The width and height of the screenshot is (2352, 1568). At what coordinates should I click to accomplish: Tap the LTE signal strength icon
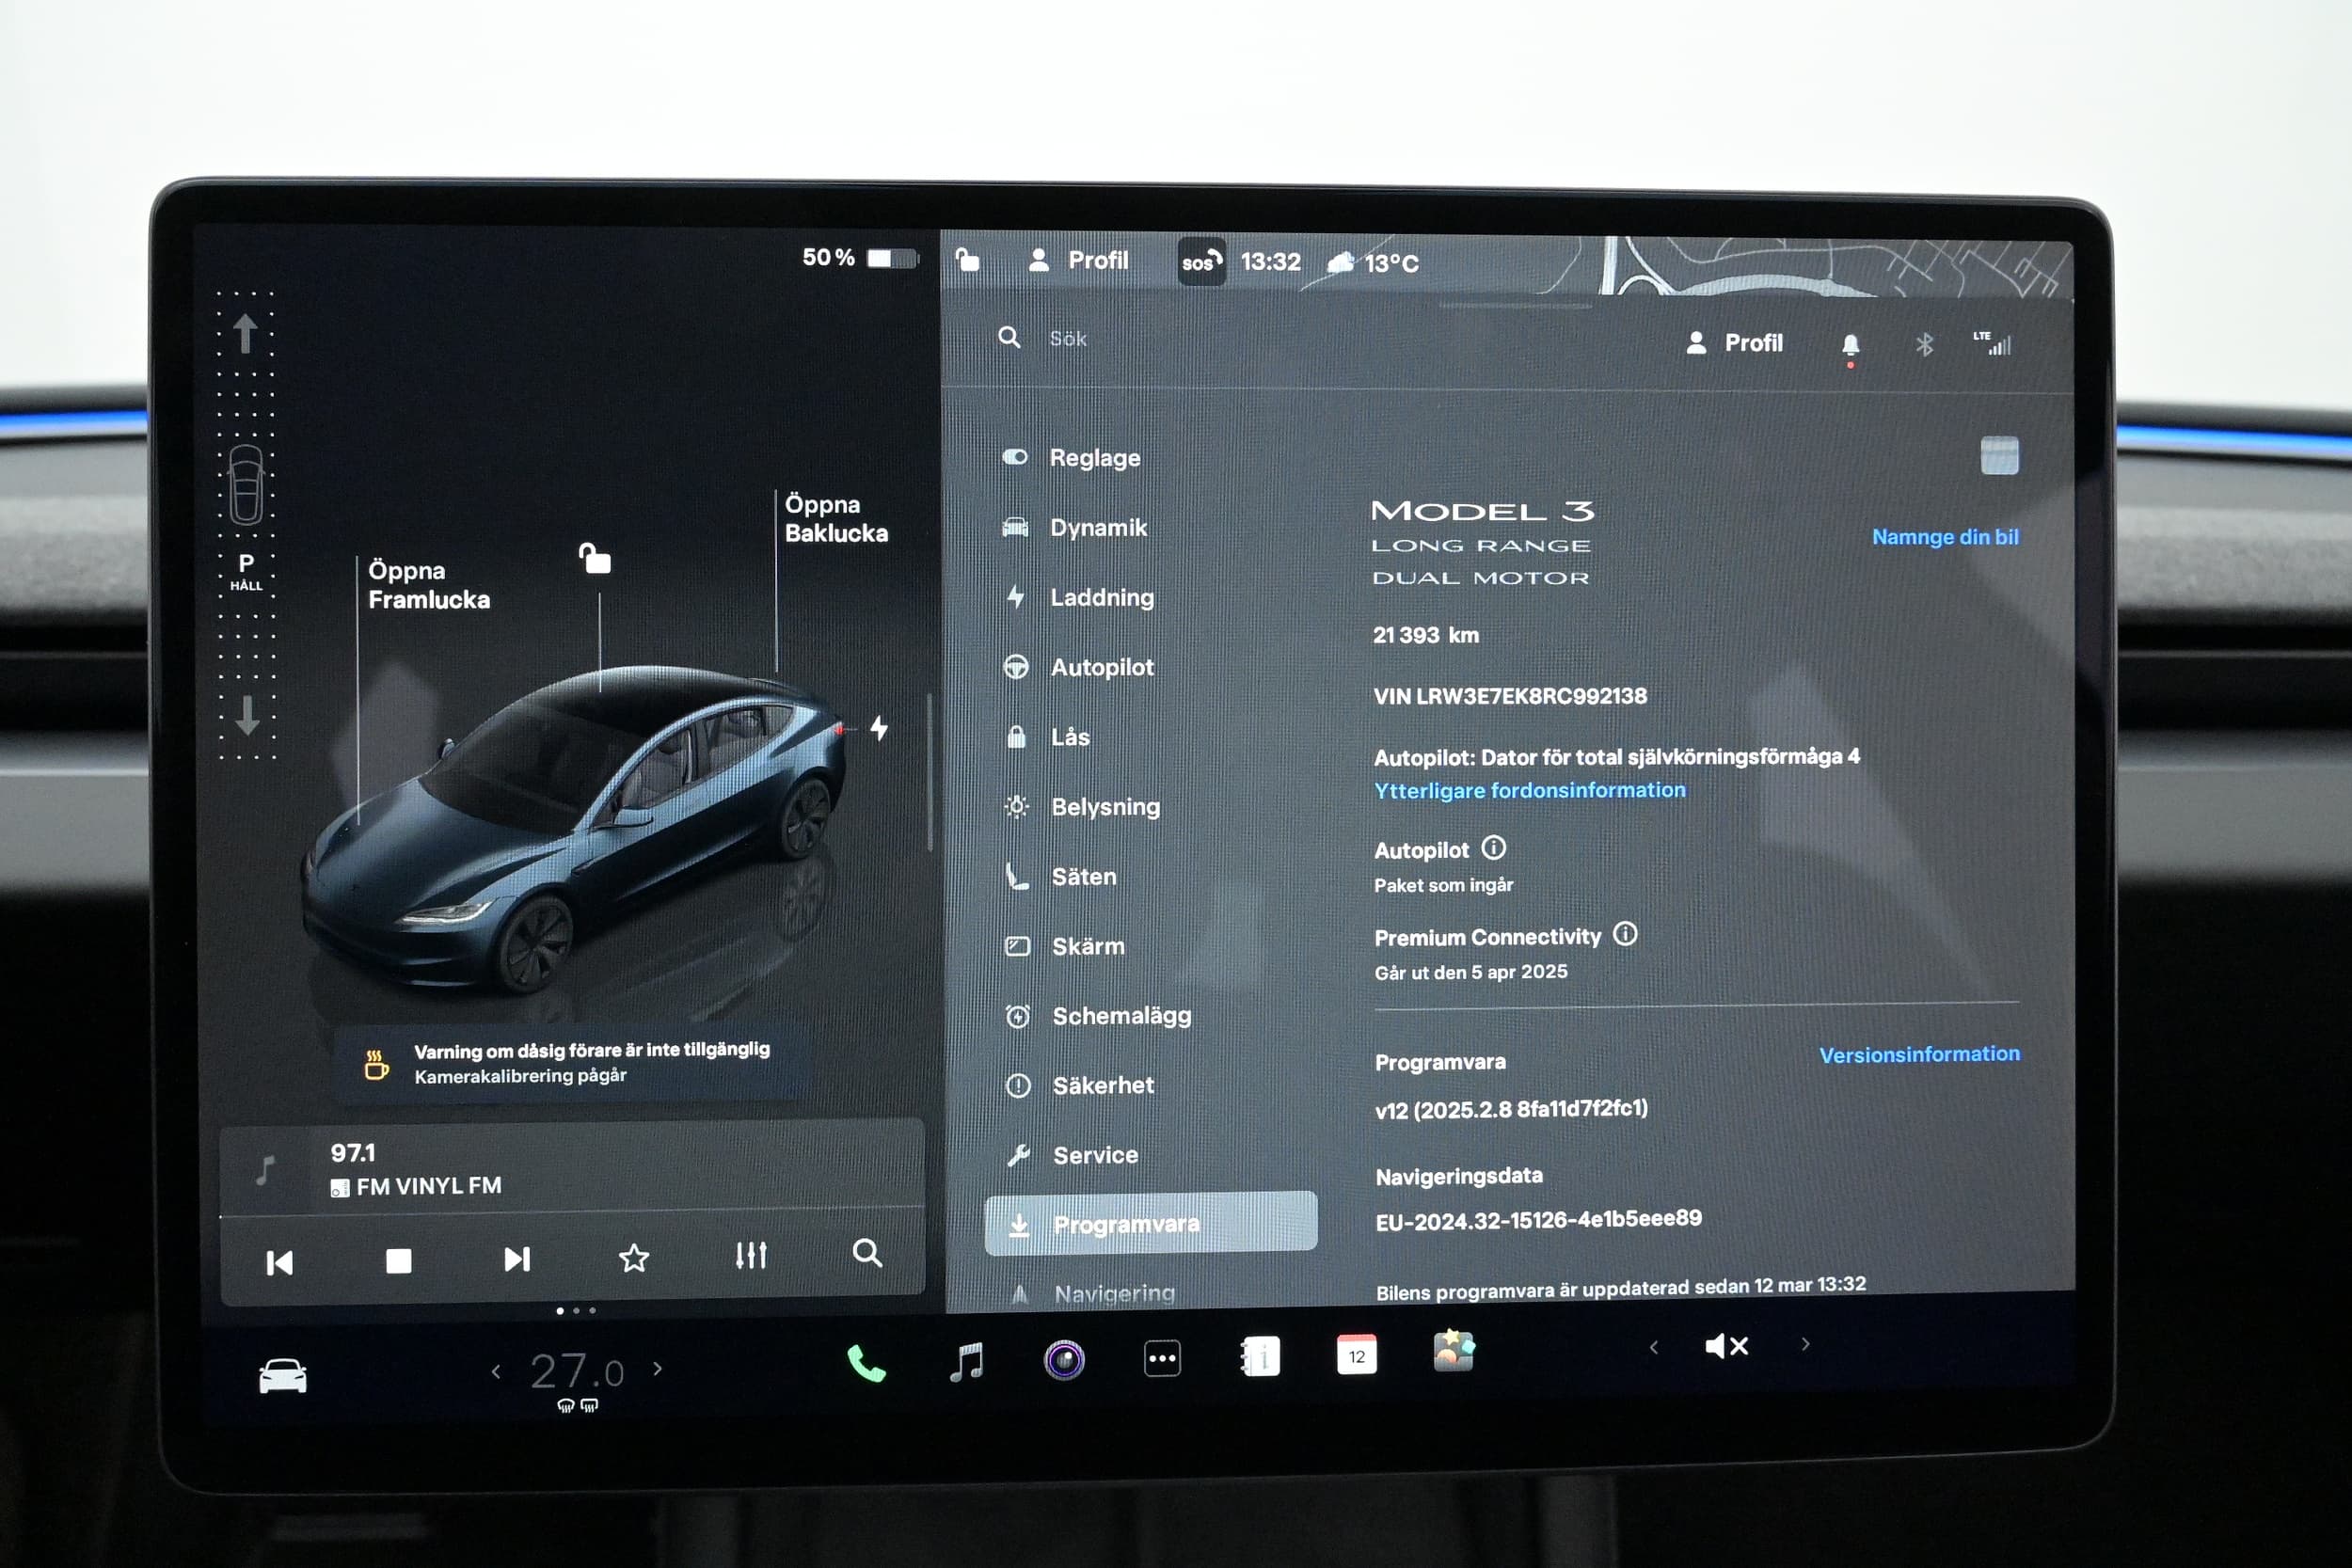(x=1992, y=343)
